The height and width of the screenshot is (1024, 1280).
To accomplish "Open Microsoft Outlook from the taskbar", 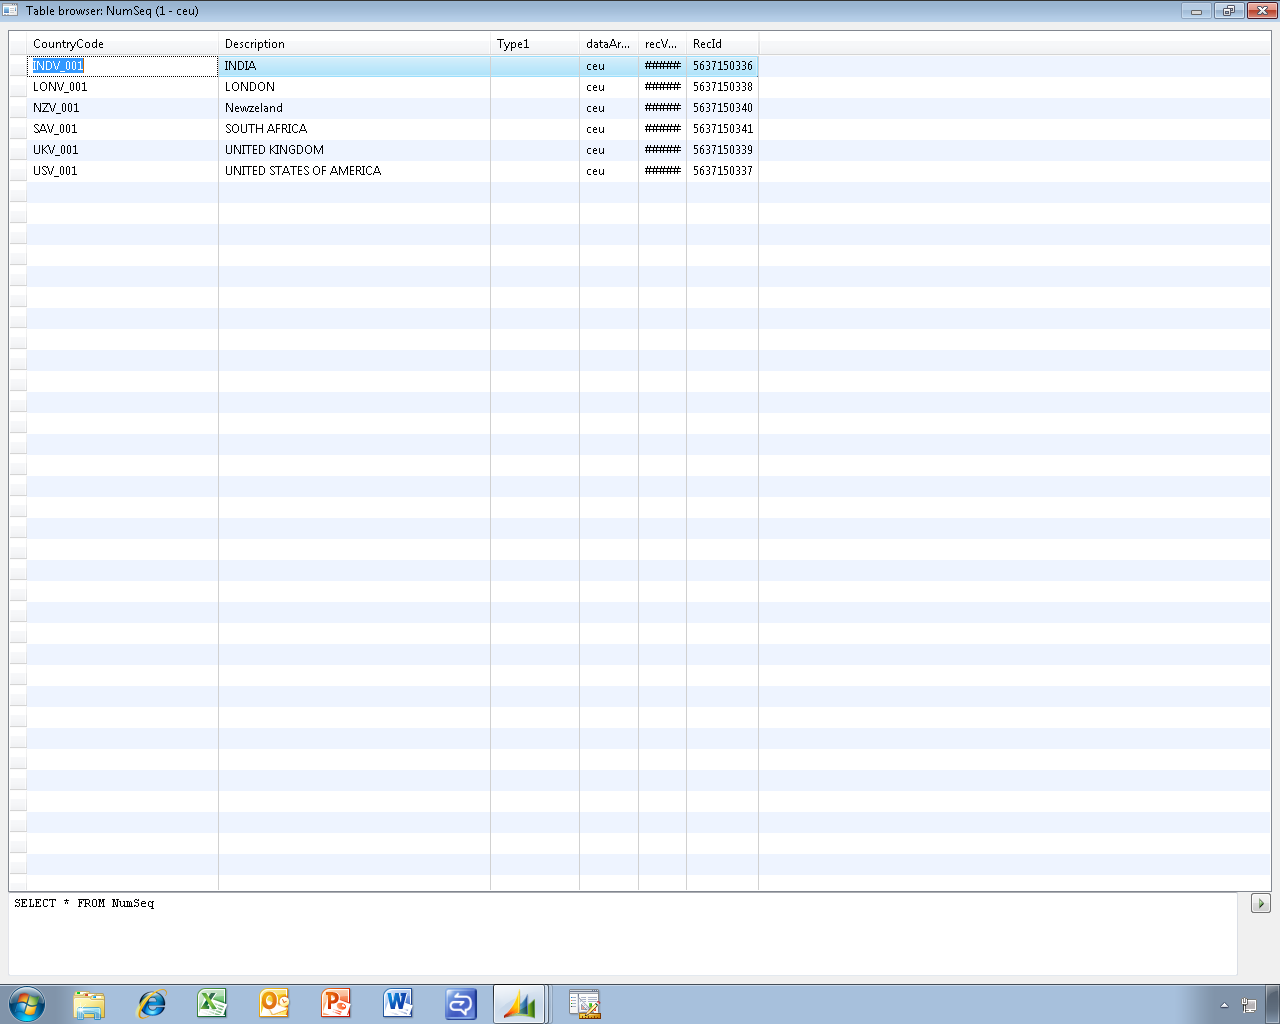I will click(x=274, y=1003).
